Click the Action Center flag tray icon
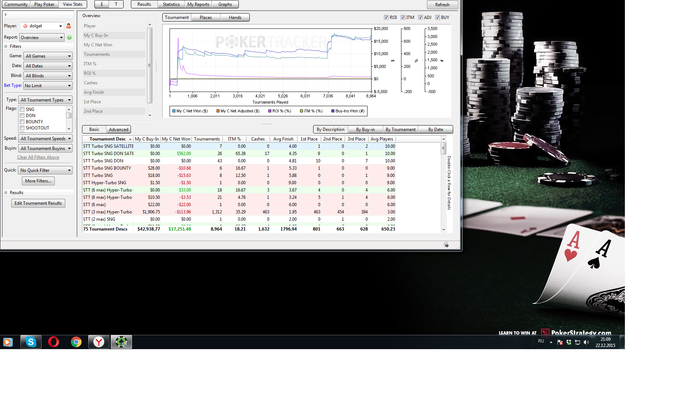This screenshot has width=700, height=394. click(560, 342)
